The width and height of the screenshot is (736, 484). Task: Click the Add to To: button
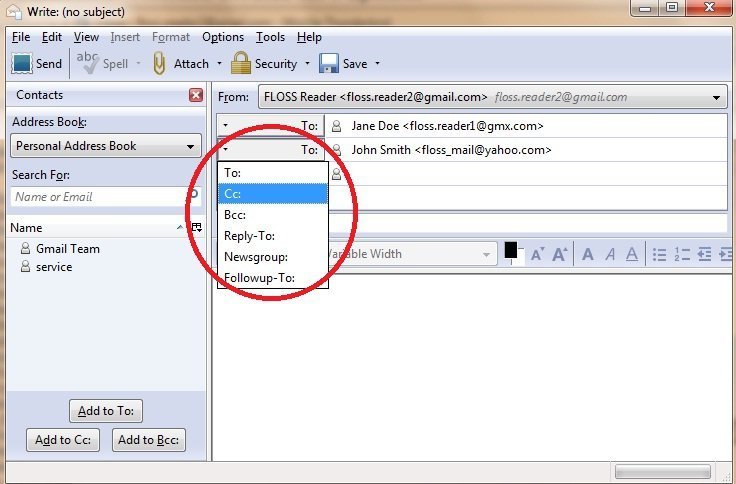(106, 411)
